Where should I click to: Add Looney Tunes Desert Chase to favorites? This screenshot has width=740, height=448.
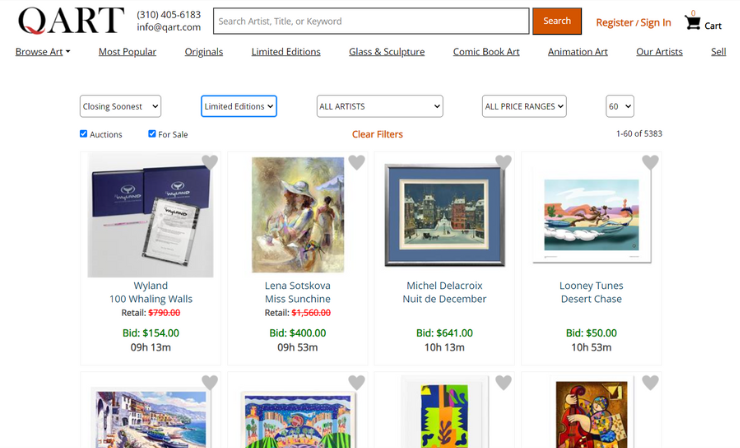(x=650, y=162)
